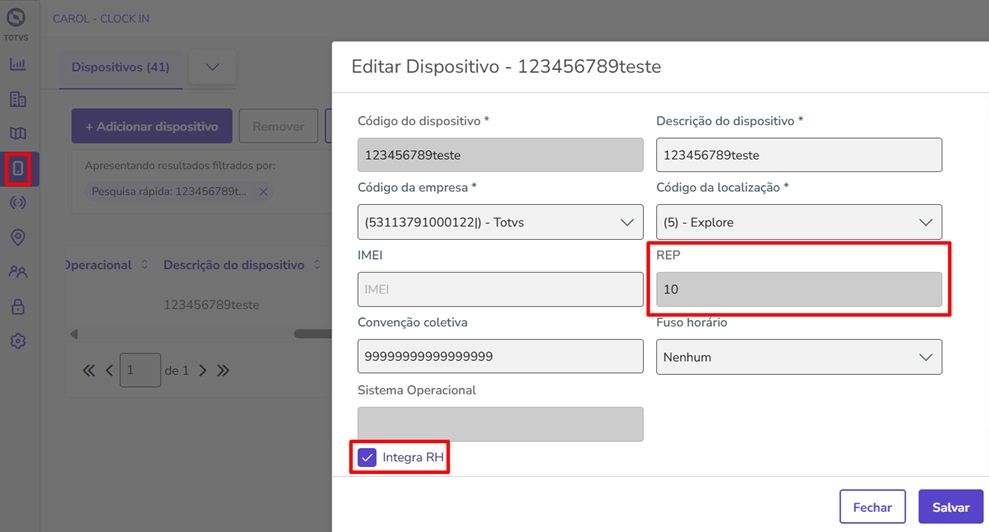Open the map icon in sidebar

[18, 133]
